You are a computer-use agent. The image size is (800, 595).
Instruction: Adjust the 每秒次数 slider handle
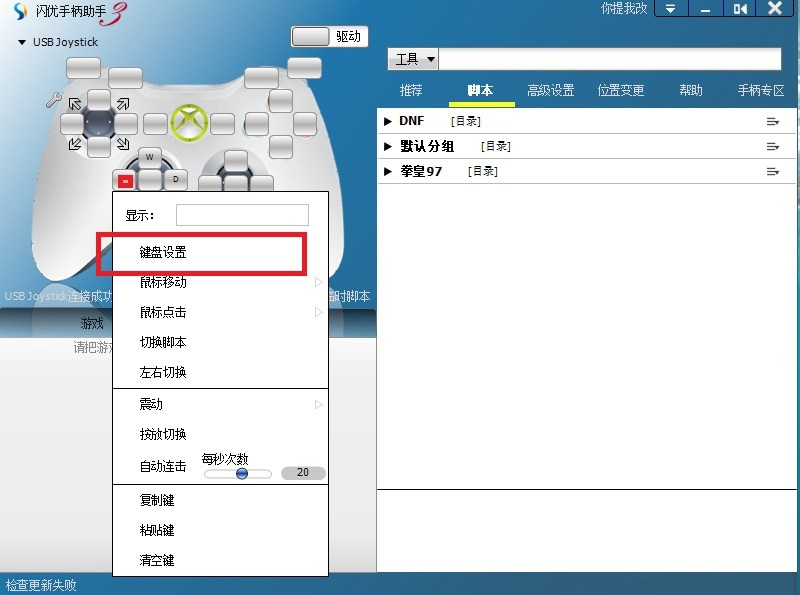[242, 474]
